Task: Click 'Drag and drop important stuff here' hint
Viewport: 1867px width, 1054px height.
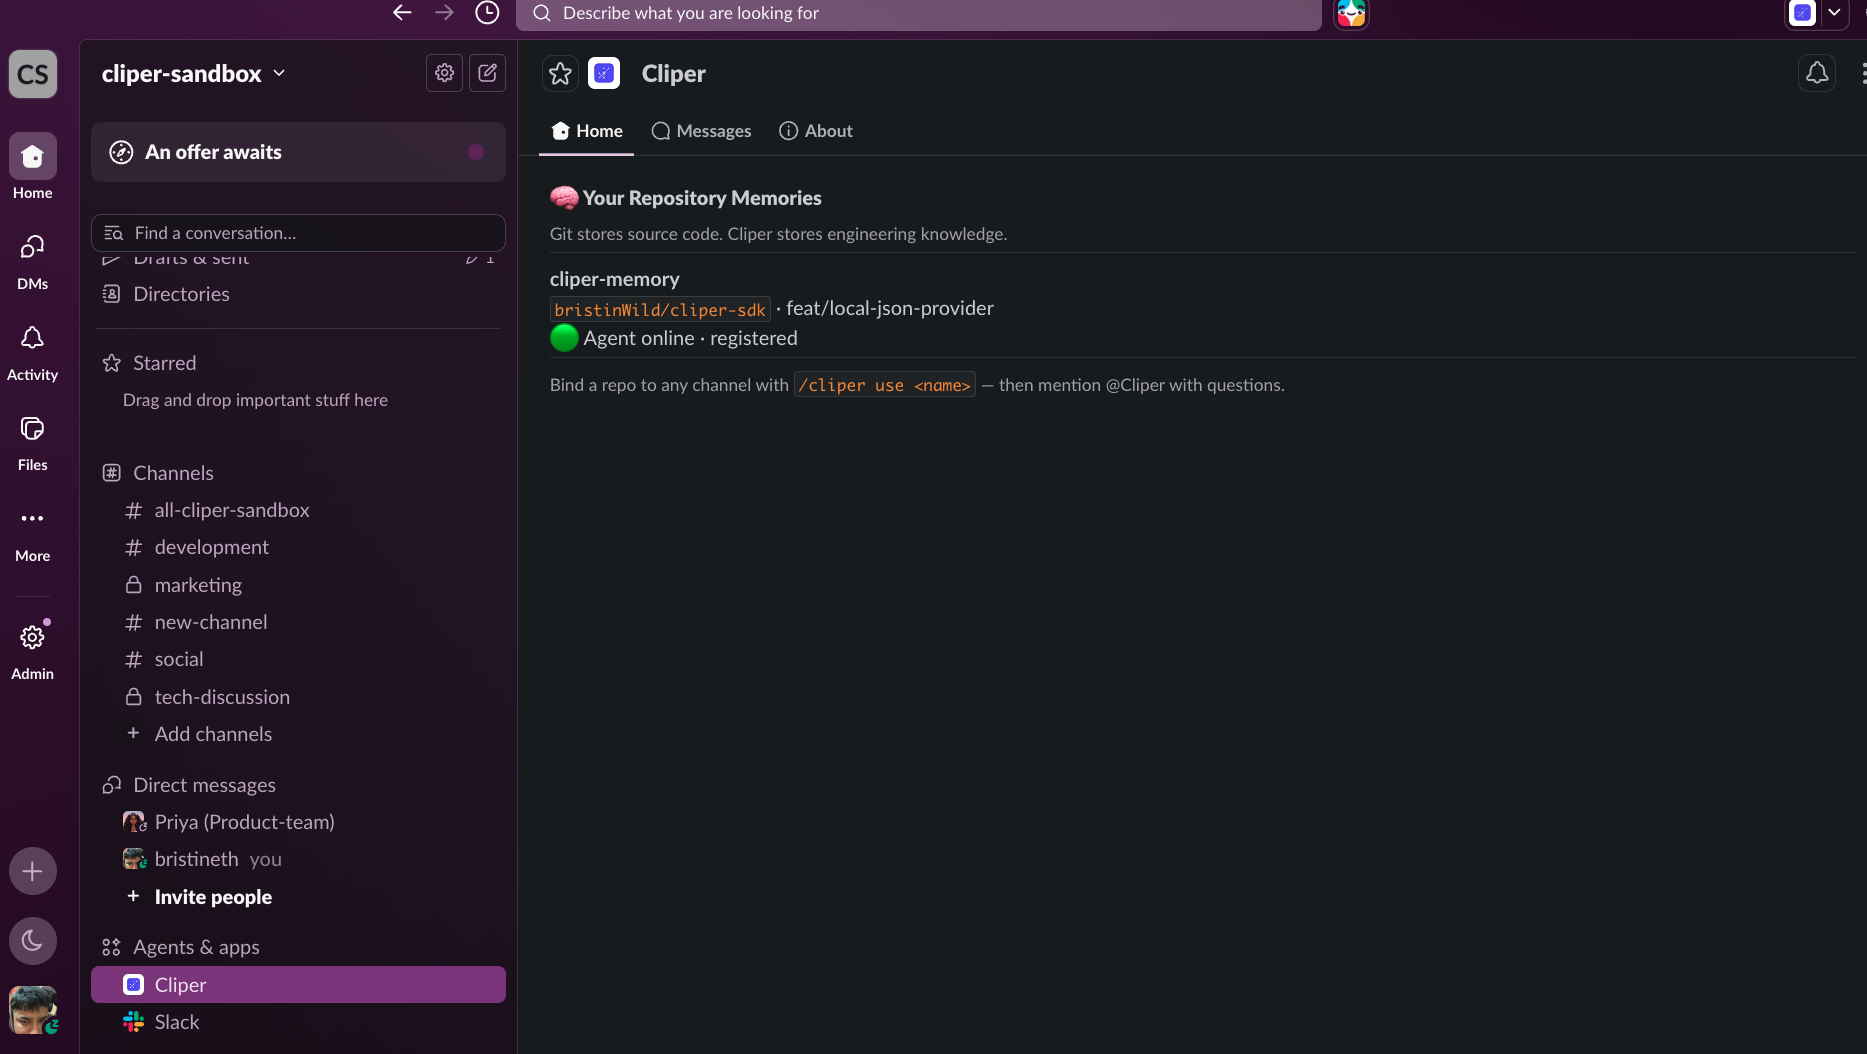Action: [x=255, y=400]
